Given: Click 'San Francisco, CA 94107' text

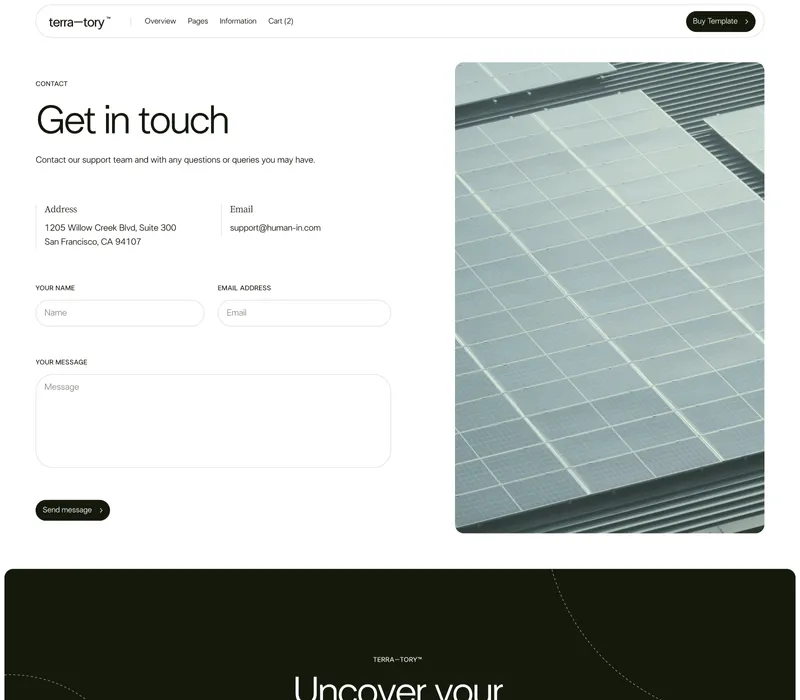Looking at the screenshot, I should 93,241.
